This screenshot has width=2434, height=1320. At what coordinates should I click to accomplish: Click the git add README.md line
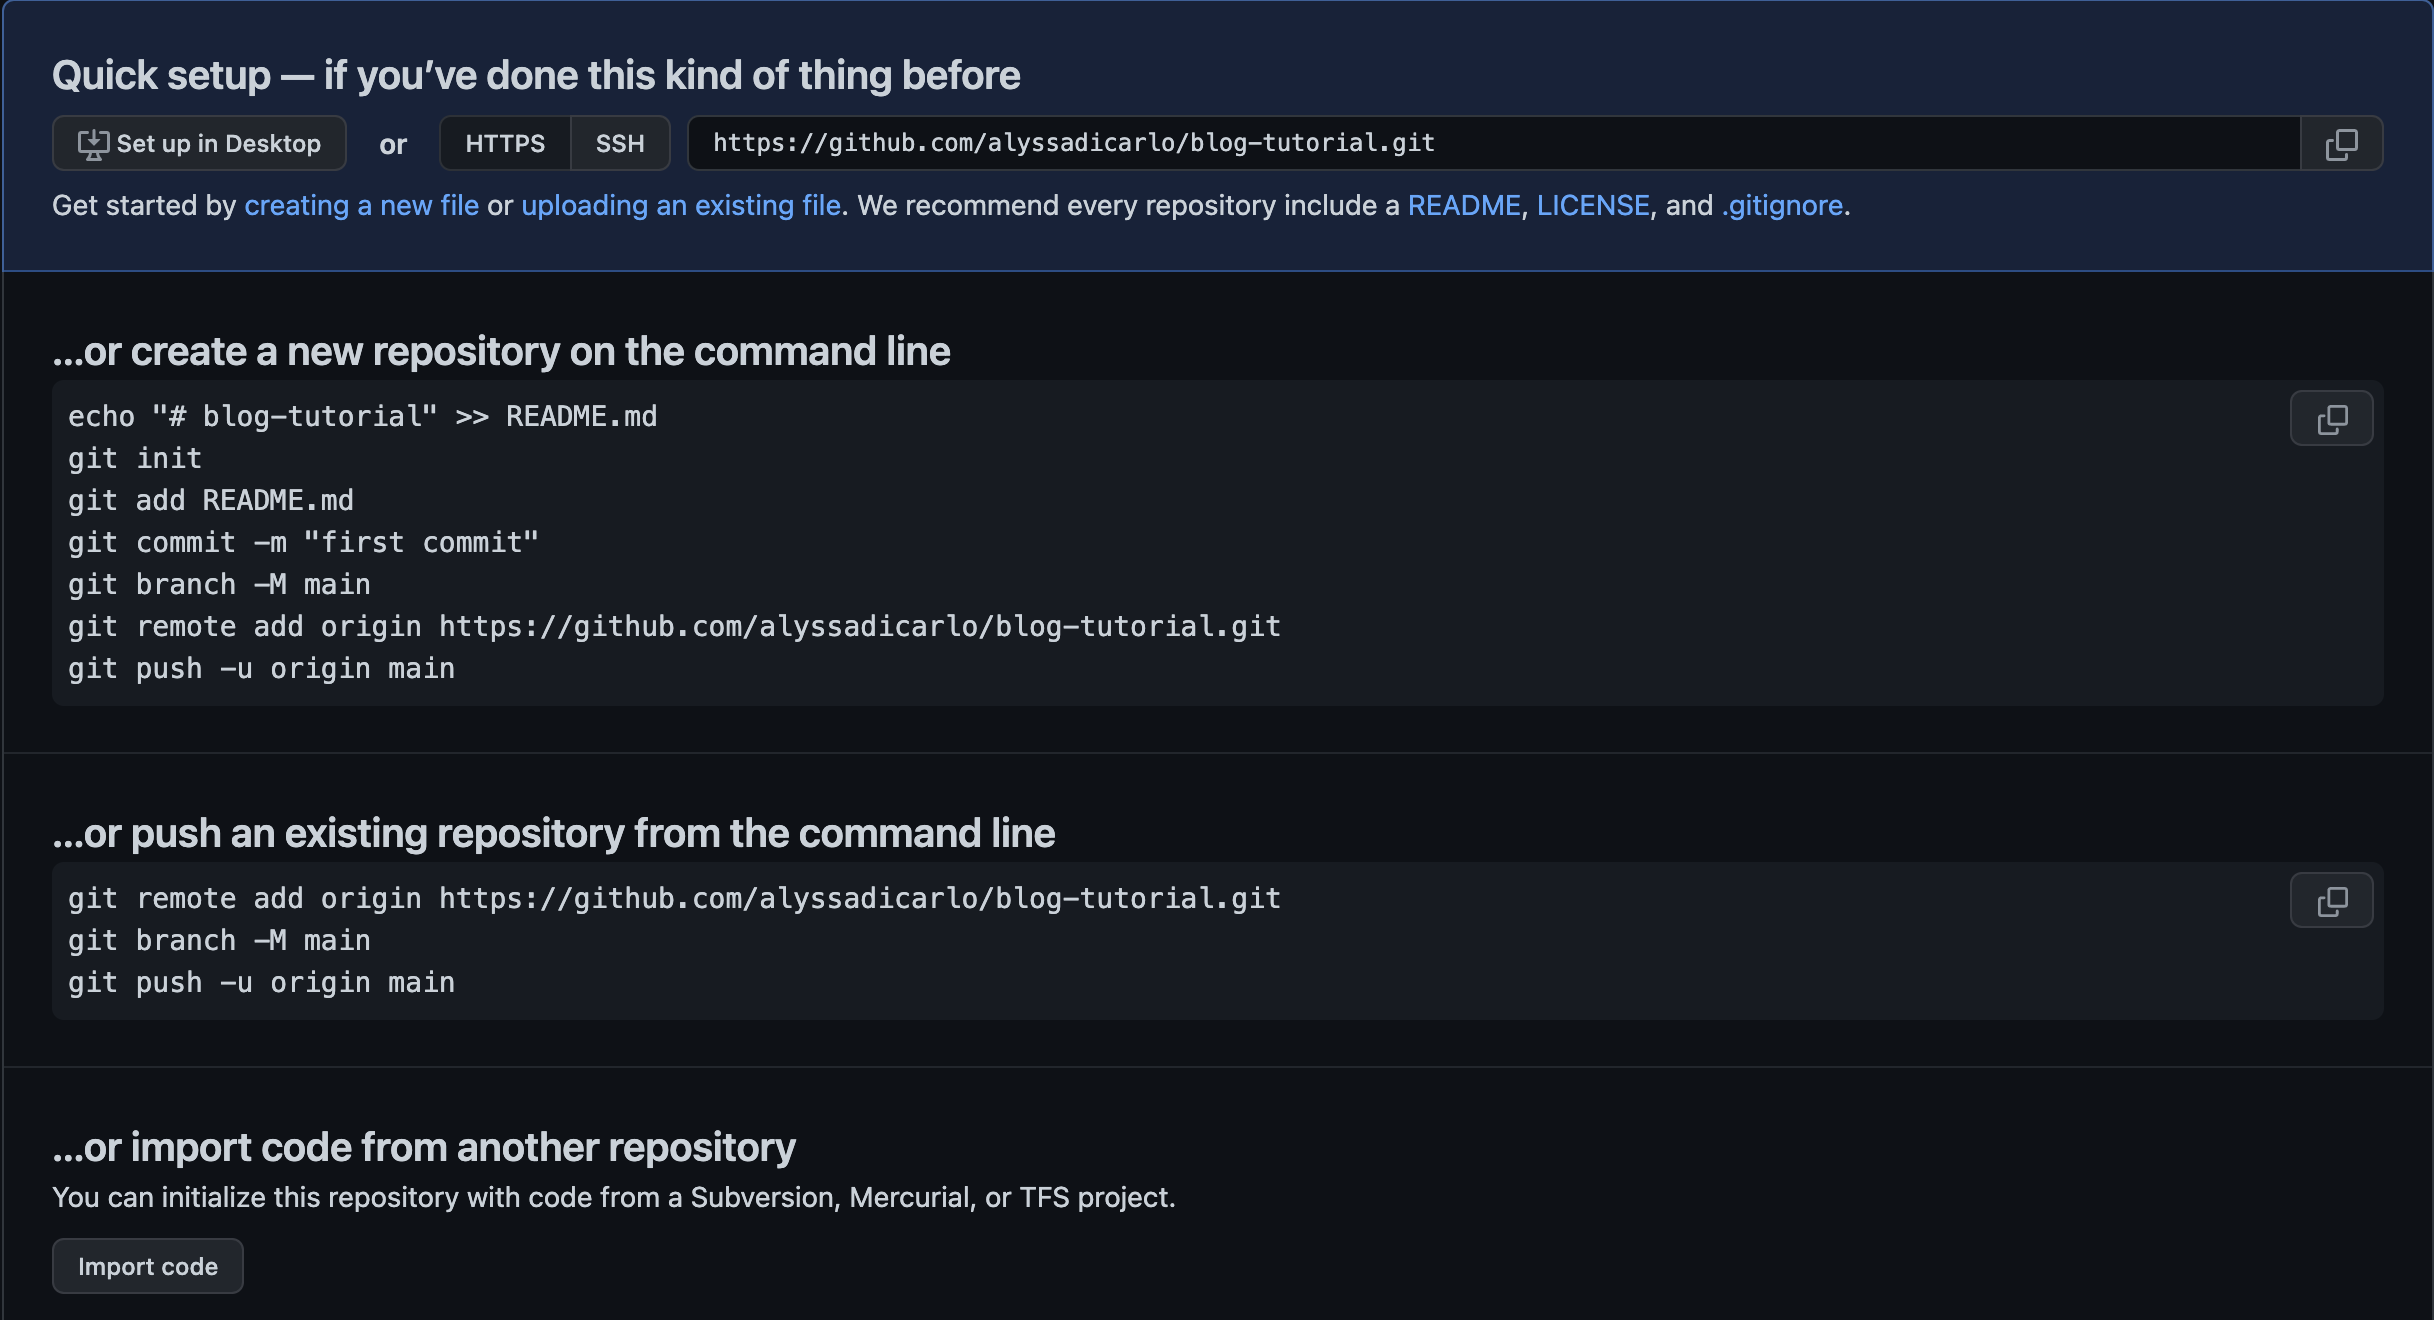point(210,501)
